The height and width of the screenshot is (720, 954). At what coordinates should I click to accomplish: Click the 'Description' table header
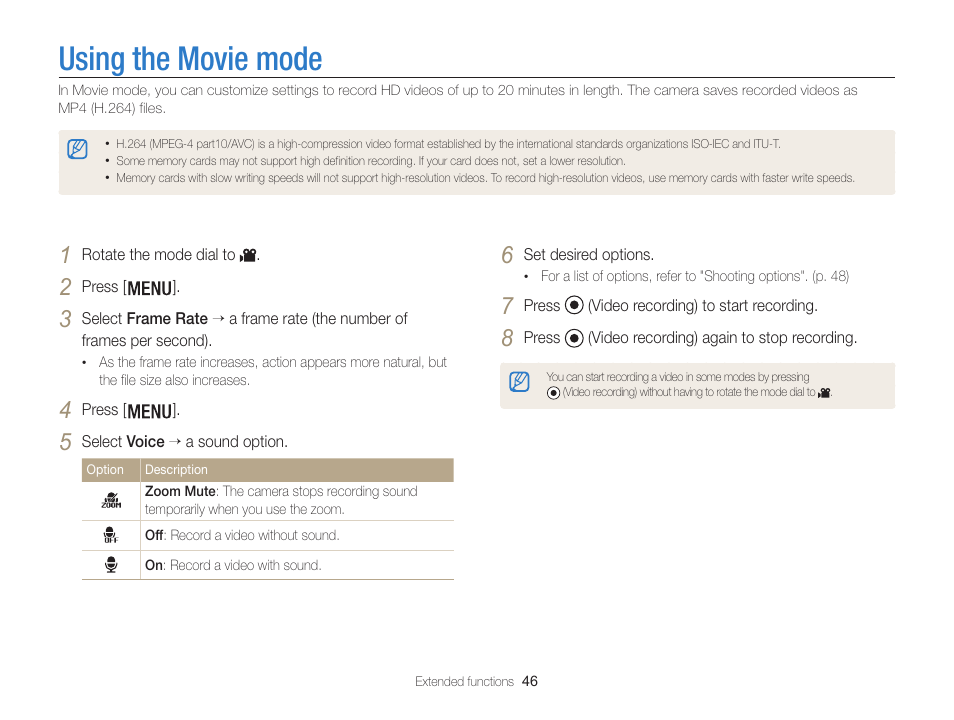tap(176, 469)
